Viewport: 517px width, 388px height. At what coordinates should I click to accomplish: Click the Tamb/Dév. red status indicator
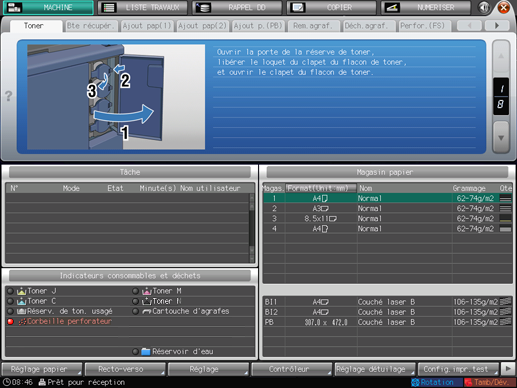point(490,382)
